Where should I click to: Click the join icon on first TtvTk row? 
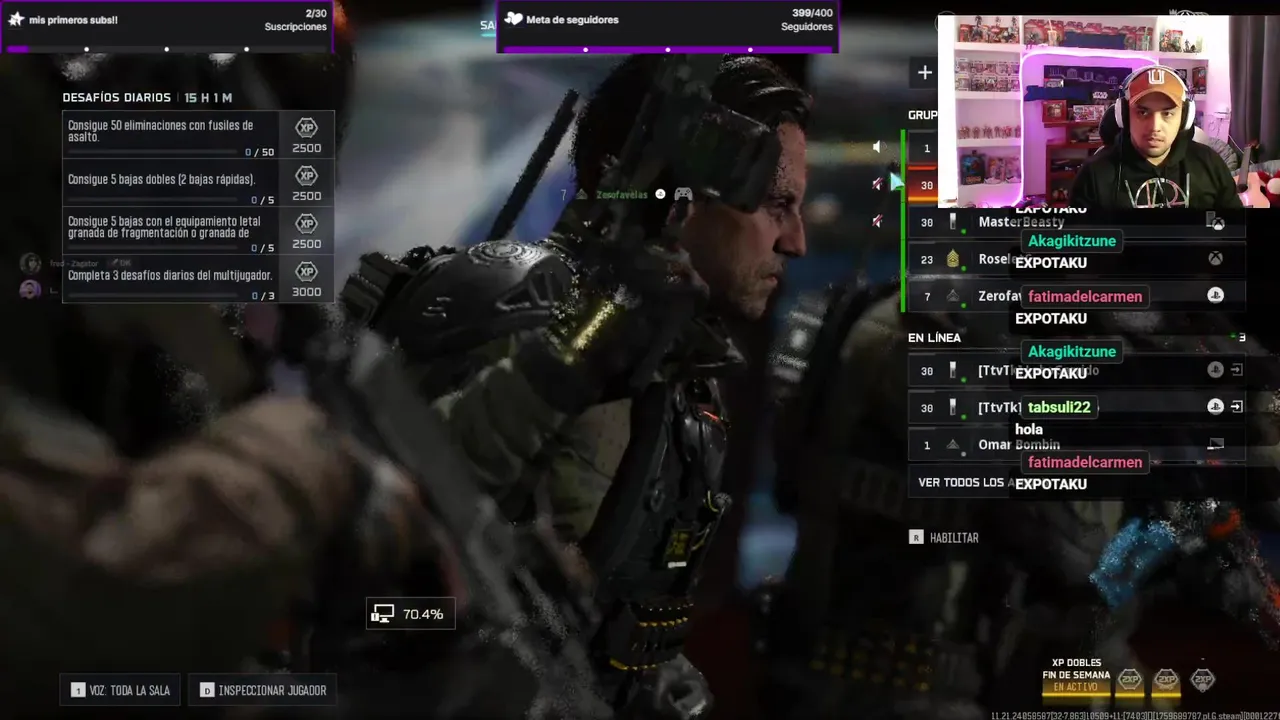tap(1237, 370)
